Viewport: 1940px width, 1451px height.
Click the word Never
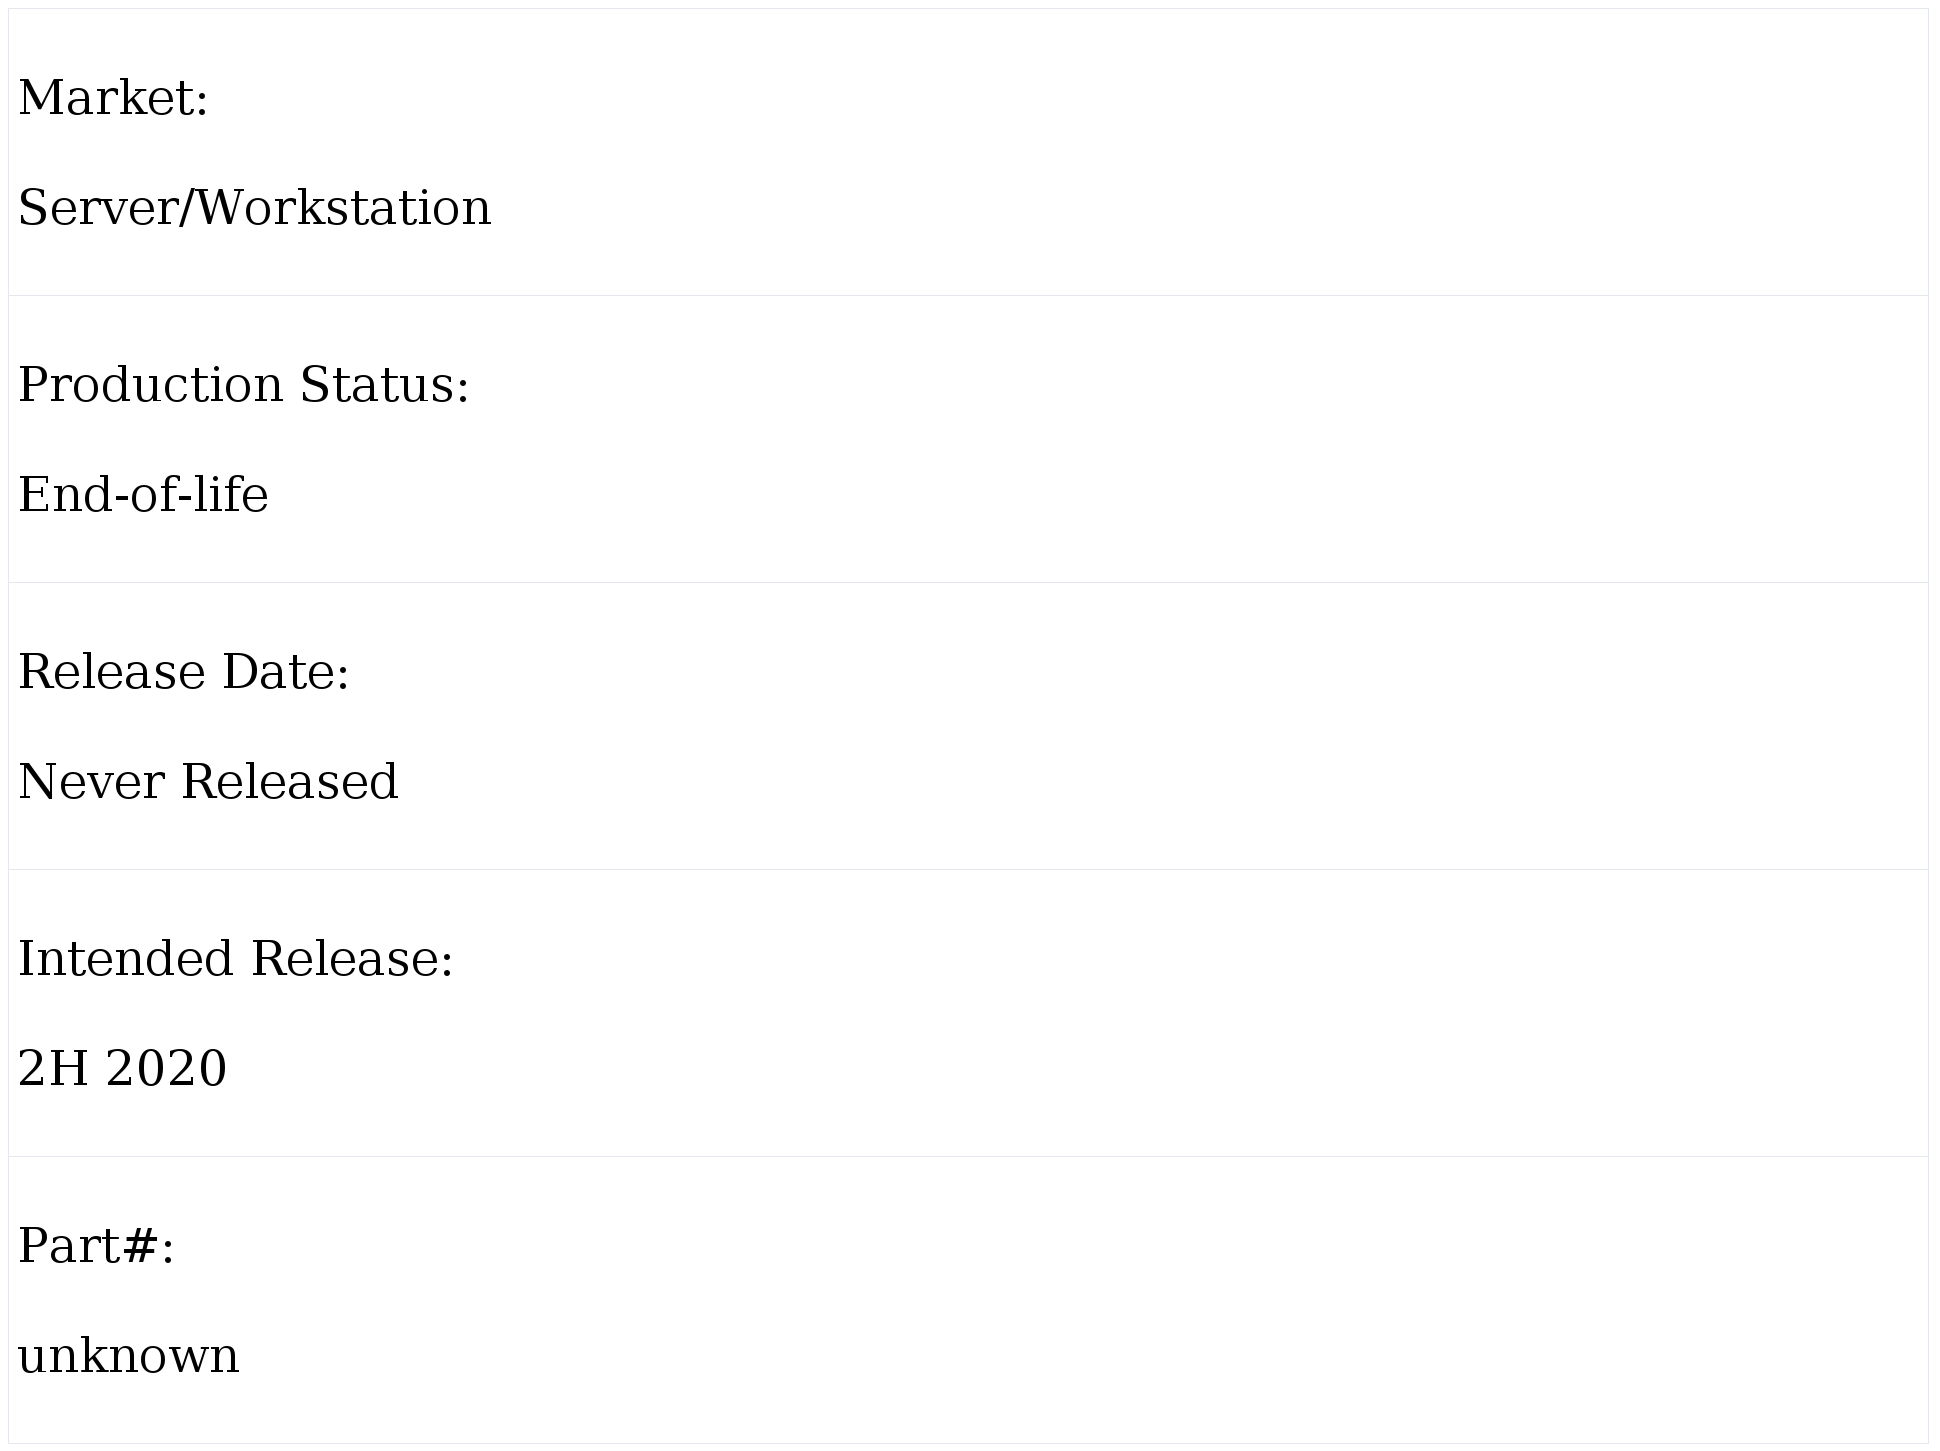pos(91,782)
